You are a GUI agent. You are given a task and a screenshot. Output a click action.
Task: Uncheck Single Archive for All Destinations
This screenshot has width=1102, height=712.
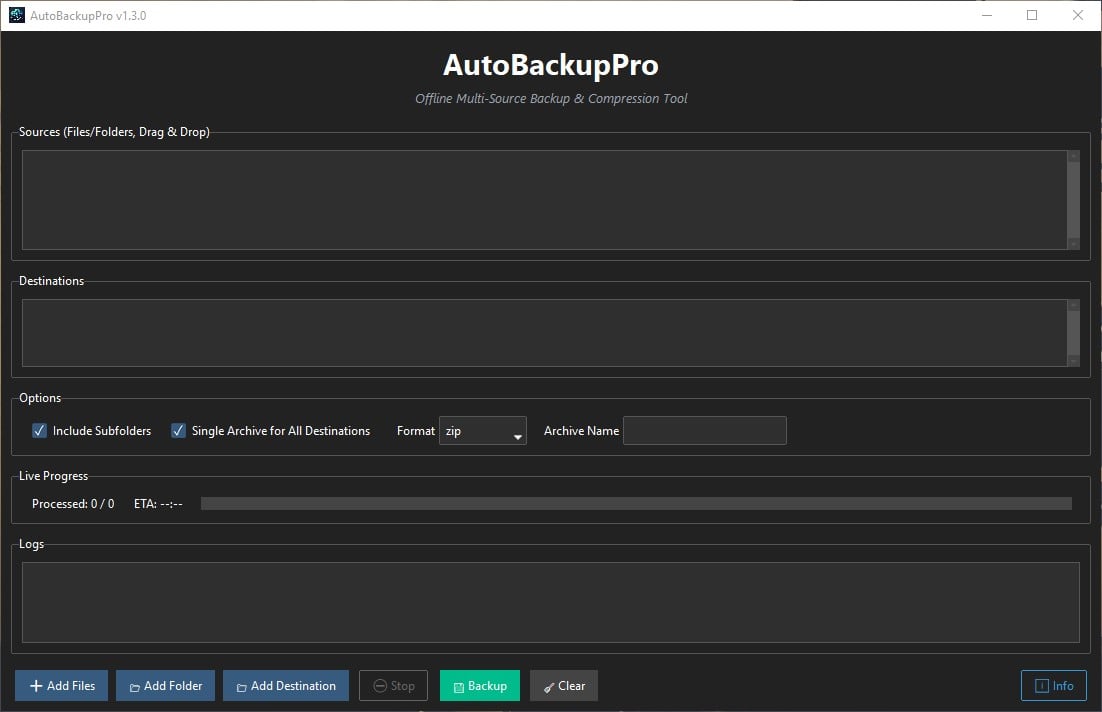click(x=178, y=430)
